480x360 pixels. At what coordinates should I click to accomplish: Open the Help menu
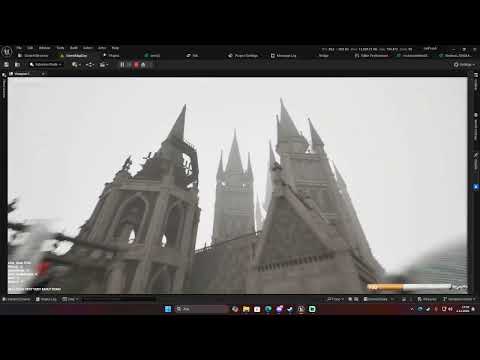[115, 48]
